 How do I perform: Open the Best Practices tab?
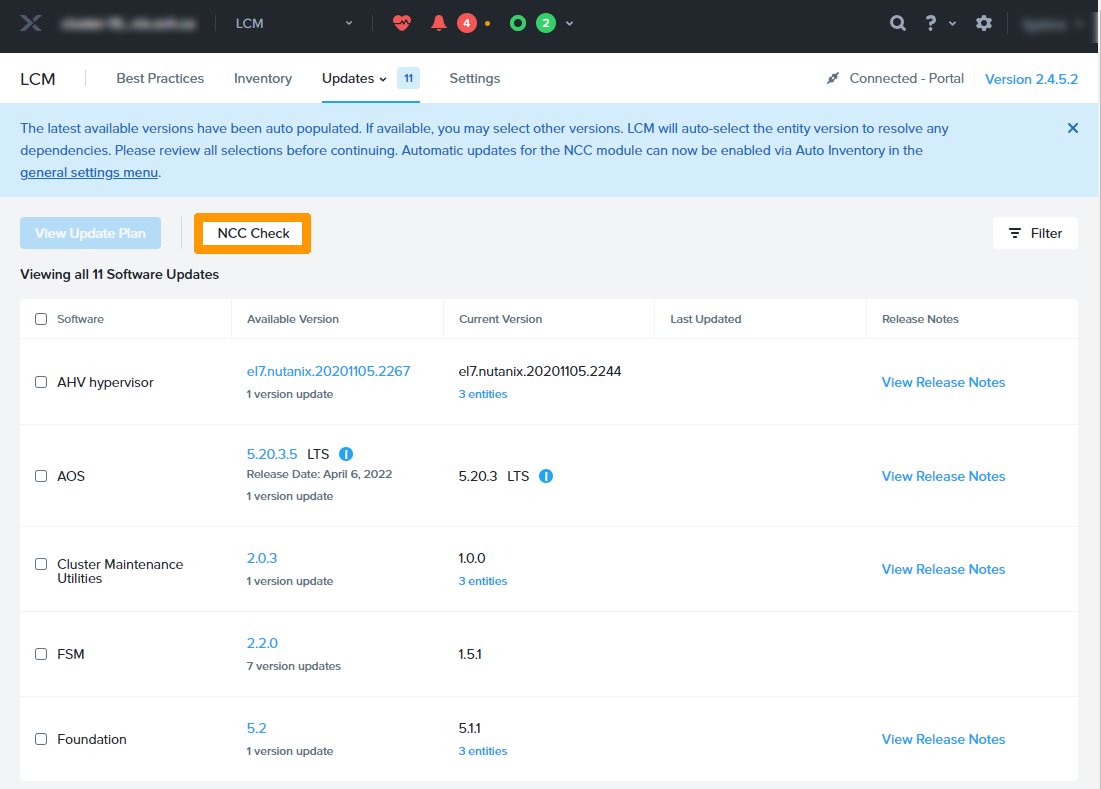(160, 78)
